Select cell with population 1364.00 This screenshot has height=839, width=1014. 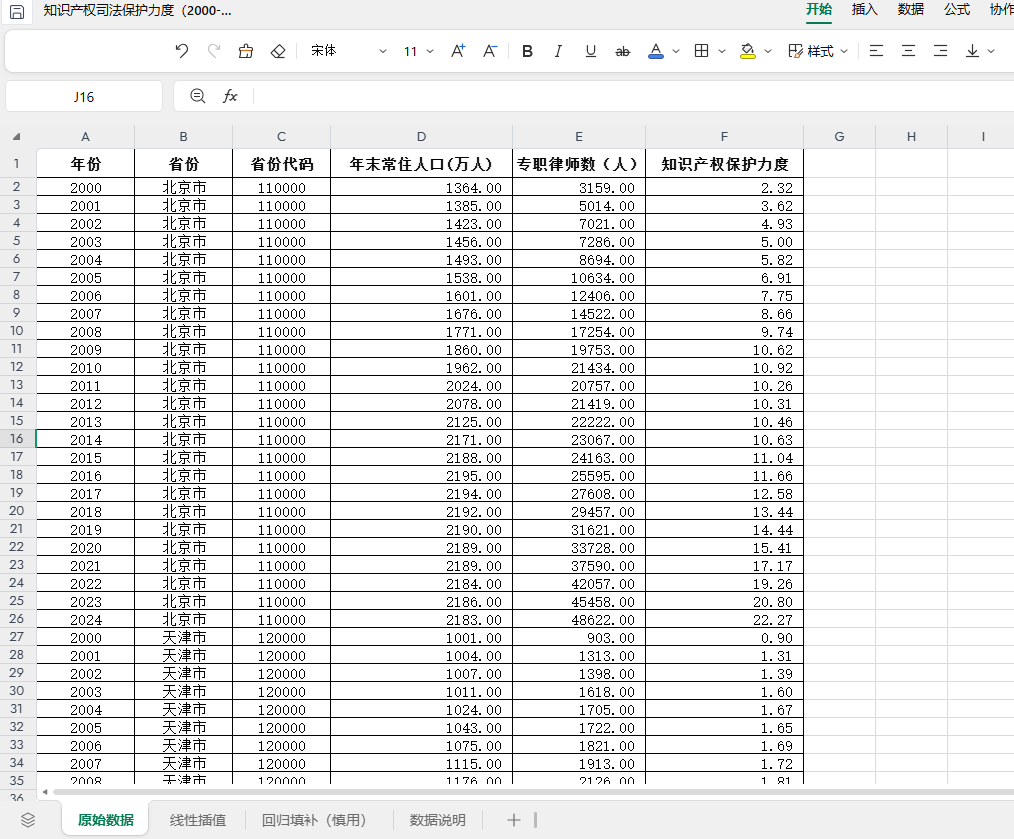tap(421, 188)
